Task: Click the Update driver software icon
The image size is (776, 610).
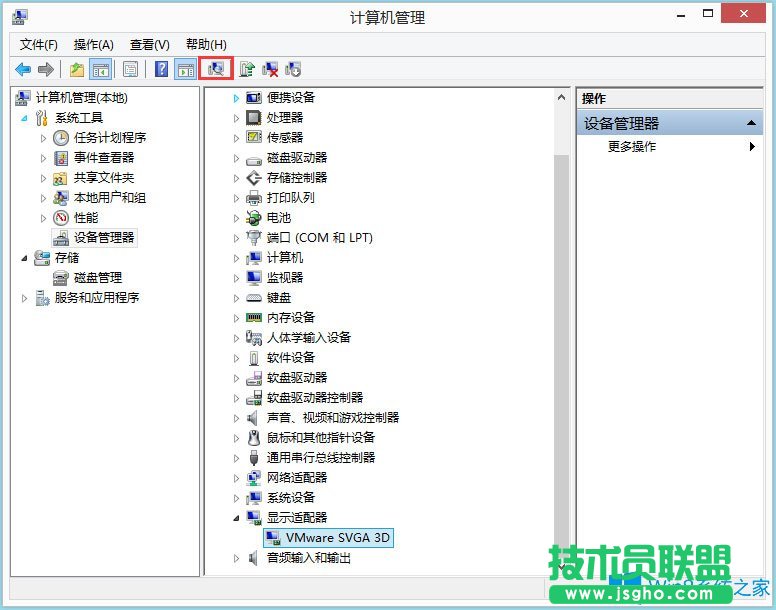Action: [246, 69]
